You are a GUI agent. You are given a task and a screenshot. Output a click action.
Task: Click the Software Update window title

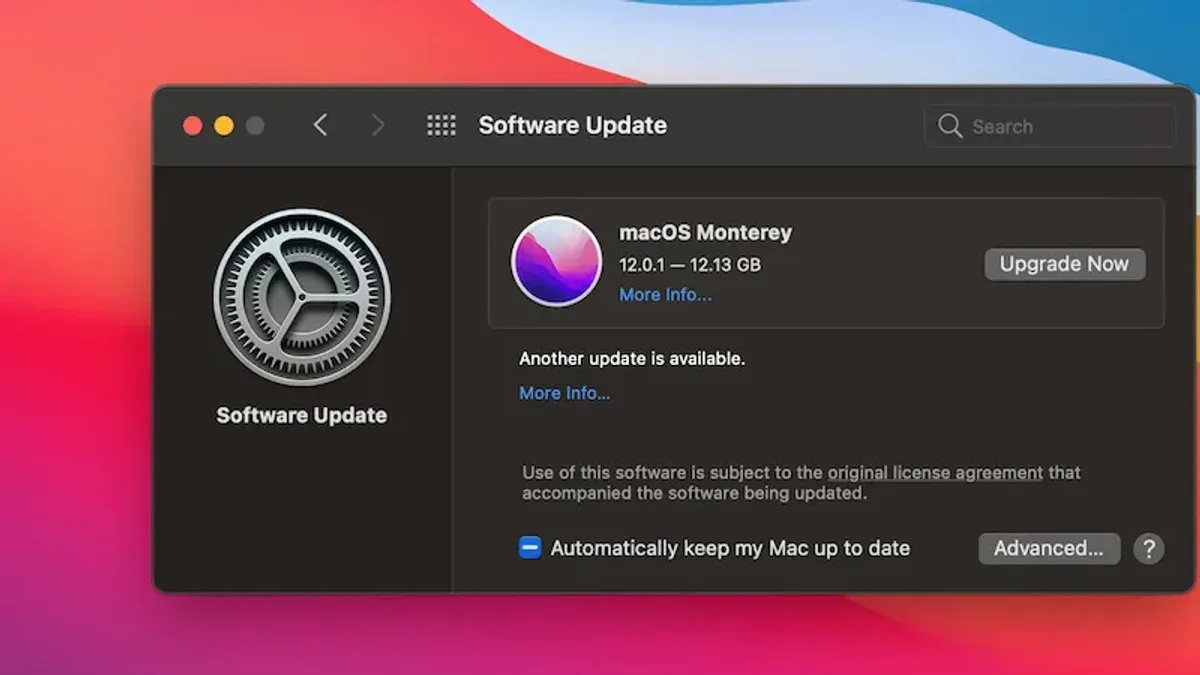coord(572,125)
